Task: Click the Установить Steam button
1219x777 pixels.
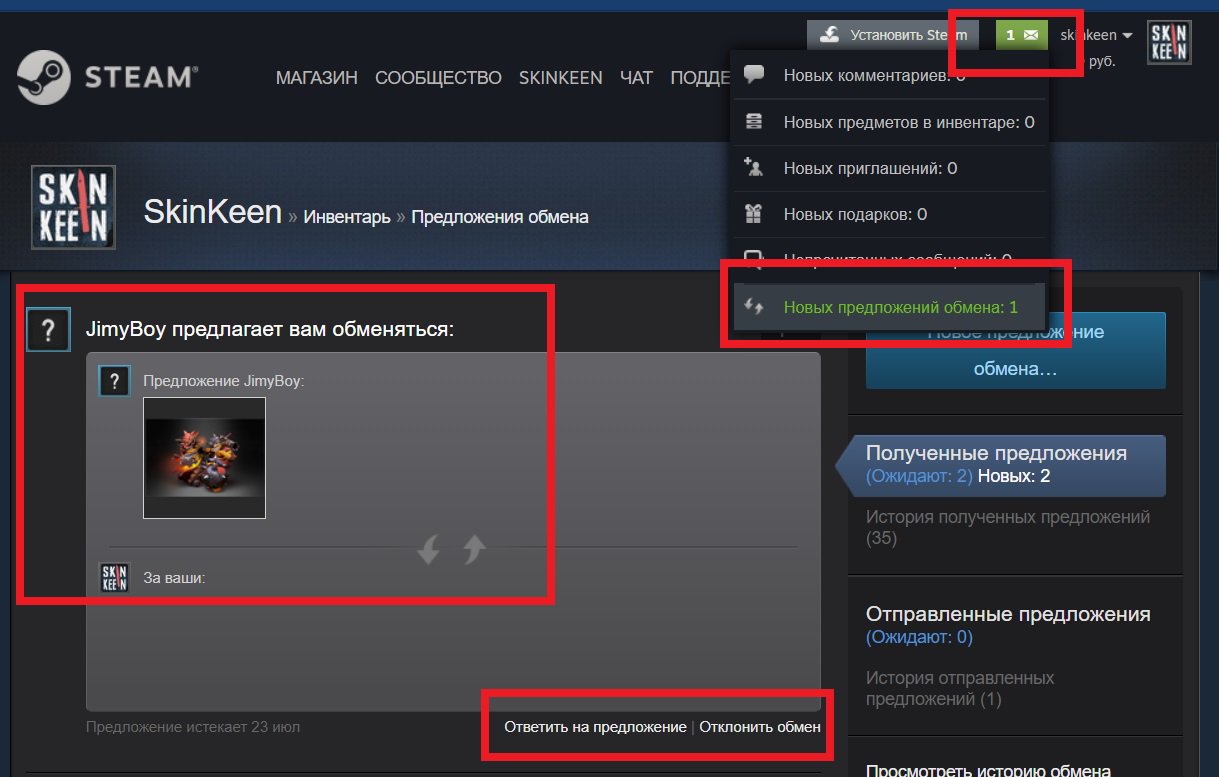Action: coord(894,35)
